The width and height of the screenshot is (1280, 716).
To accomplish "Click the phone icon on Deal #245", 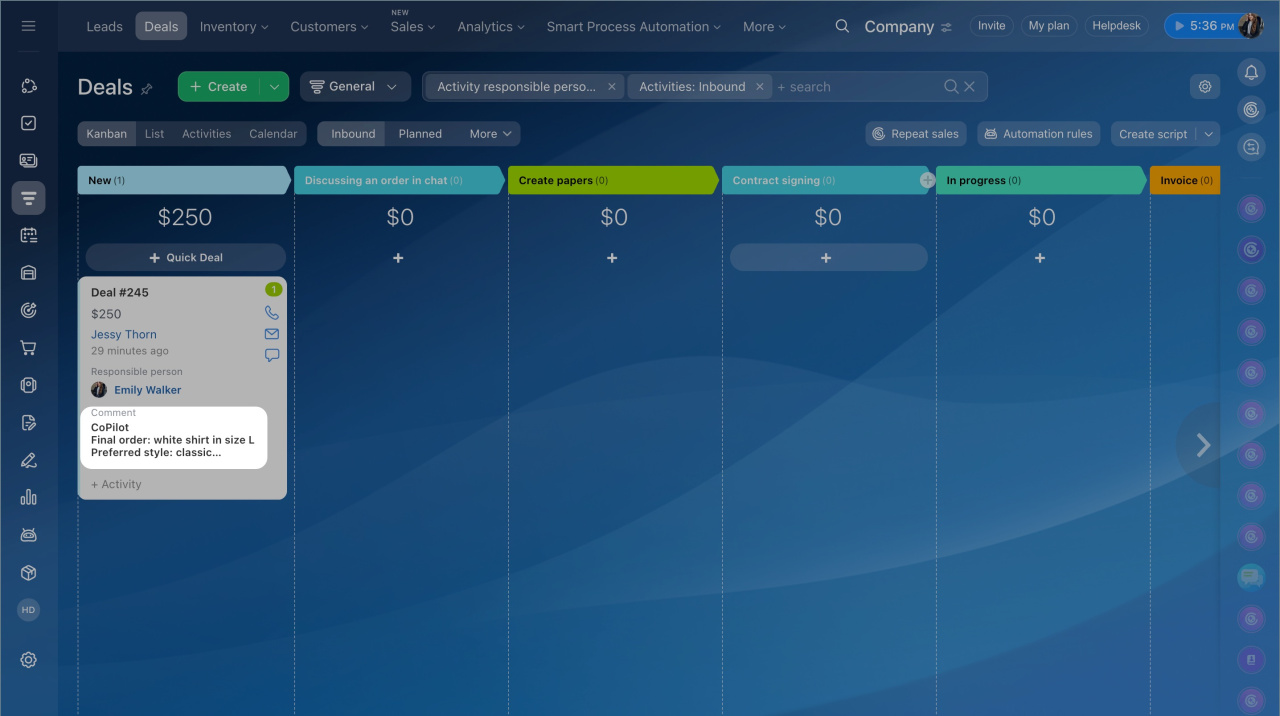I will pyautogui.click(x=271, y=313).
